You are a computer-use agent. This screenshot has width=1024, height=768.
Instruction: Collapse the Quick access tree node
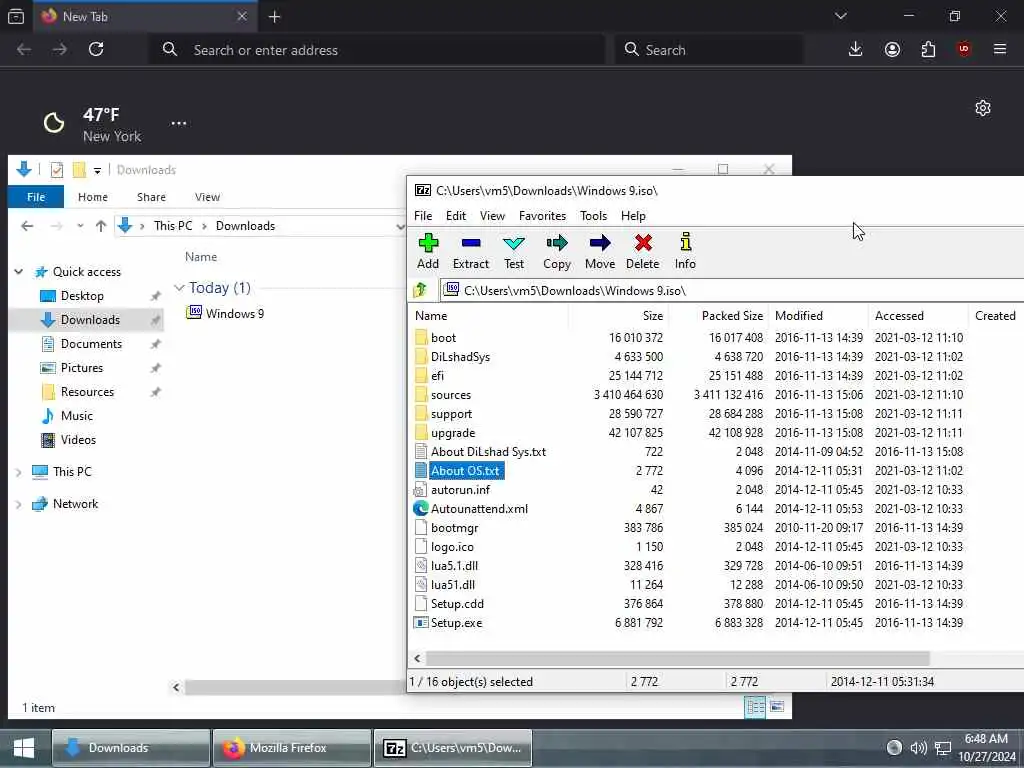pos(19,272)
